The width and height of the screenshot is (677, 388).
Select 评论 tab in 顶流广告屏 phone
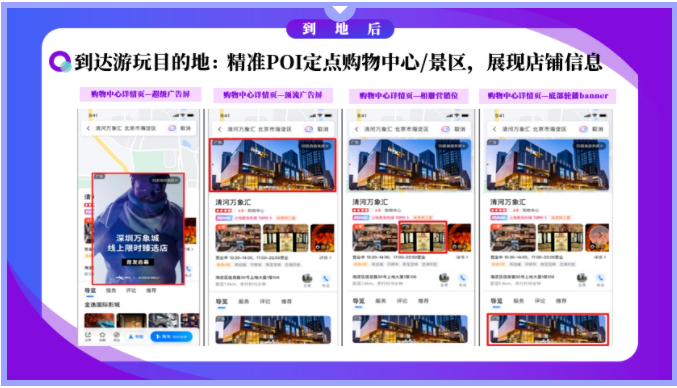point(265,301)
